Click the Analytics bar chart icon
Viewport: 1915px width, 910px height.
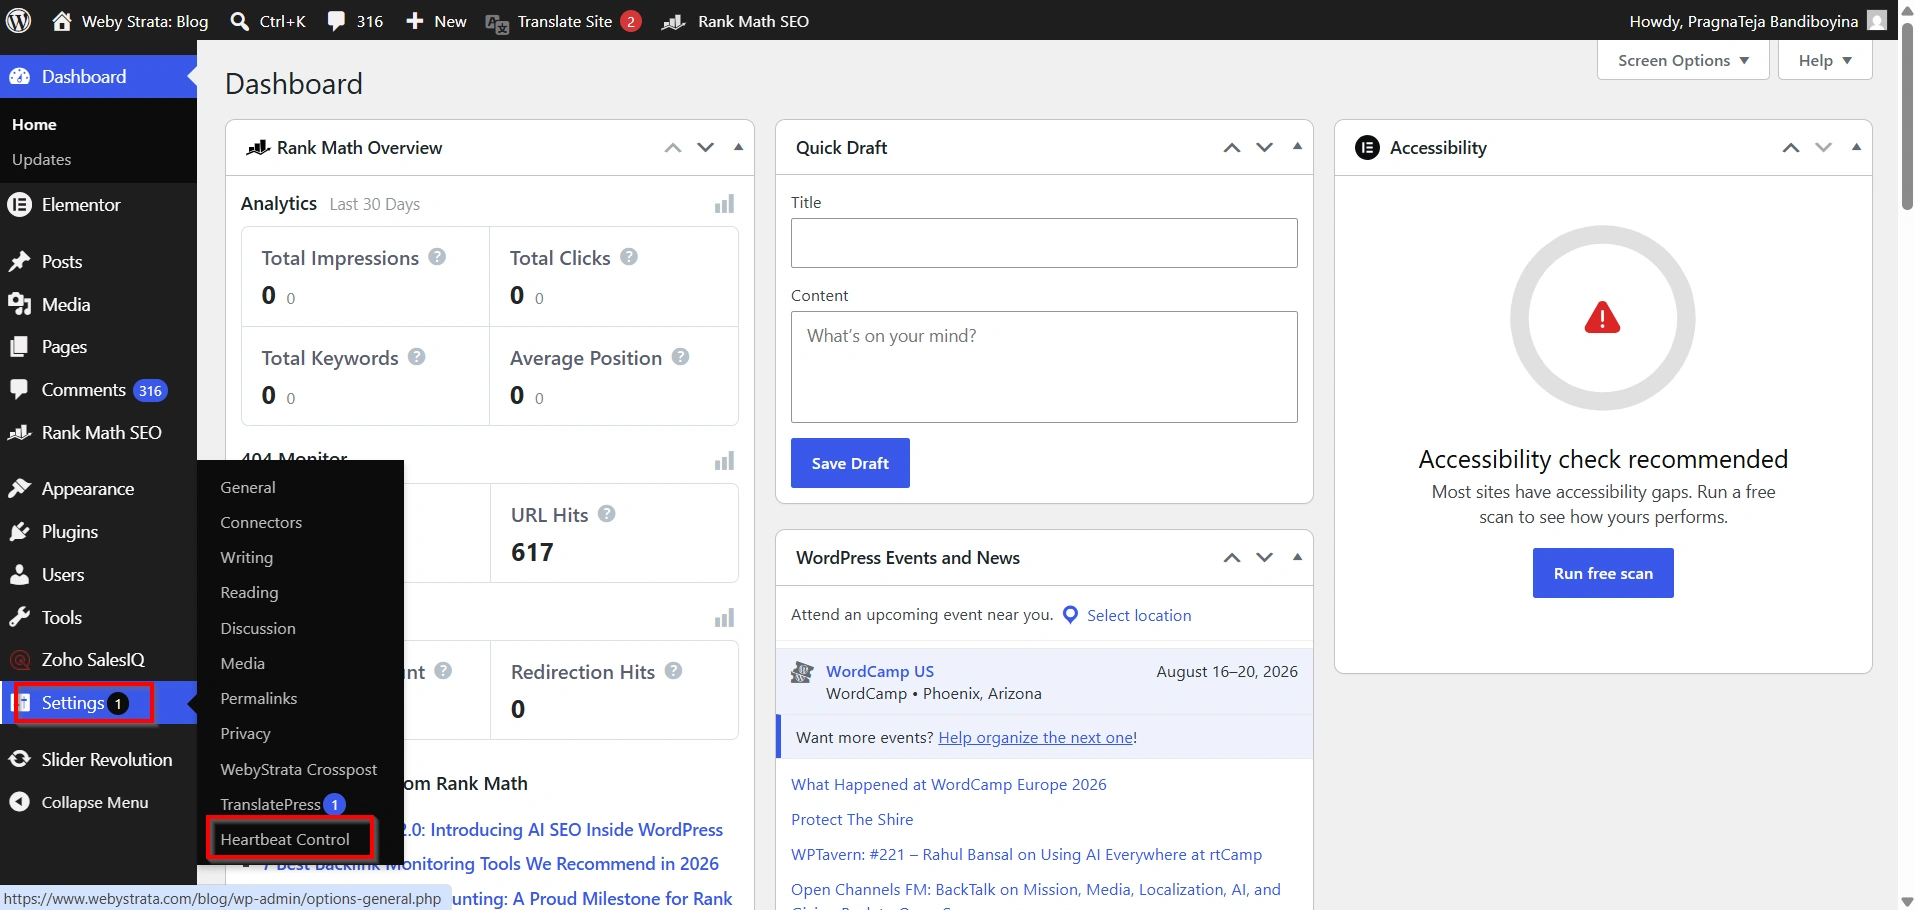click(x=724, y=204)
